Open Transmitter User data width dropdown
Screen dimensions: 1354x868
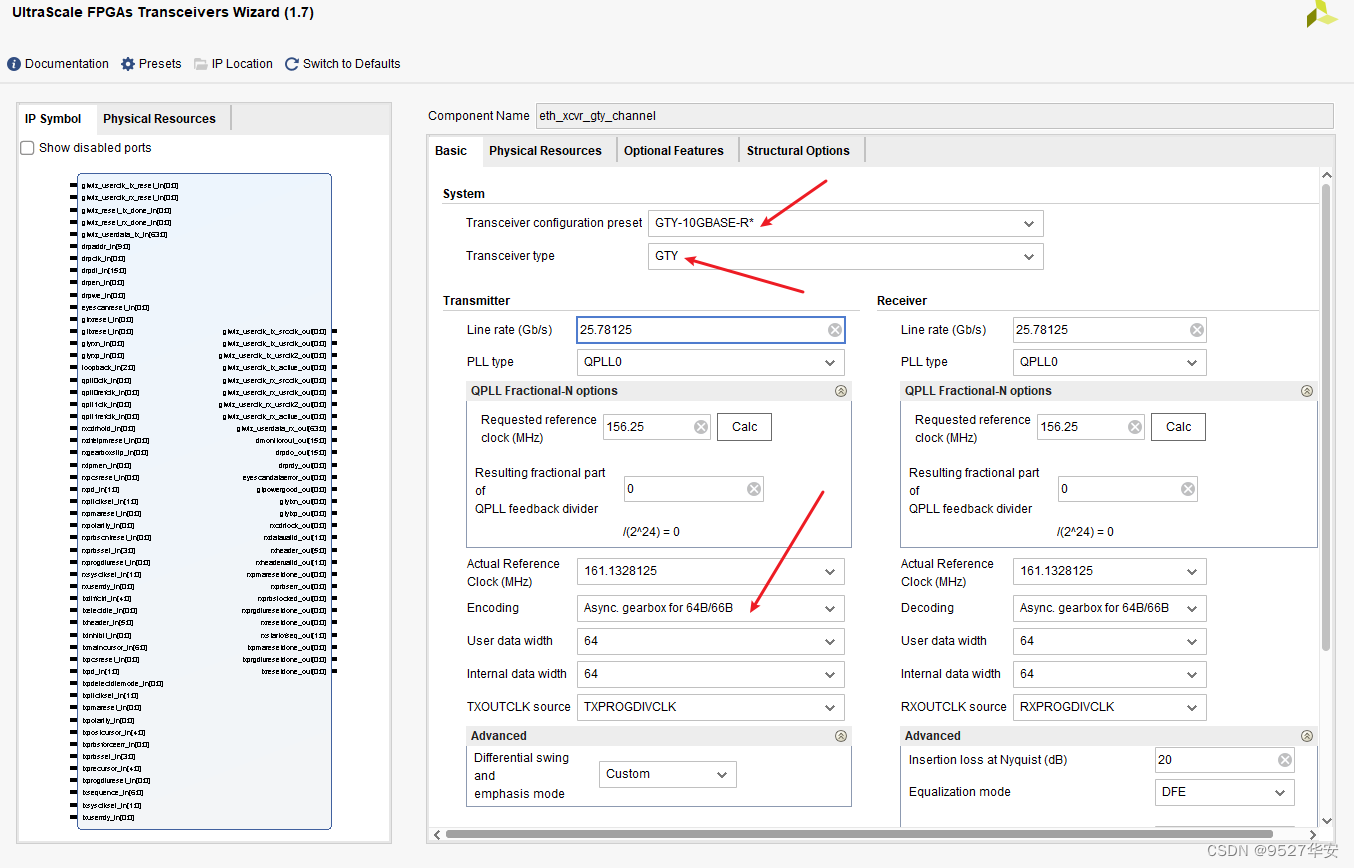pos(711,641)
